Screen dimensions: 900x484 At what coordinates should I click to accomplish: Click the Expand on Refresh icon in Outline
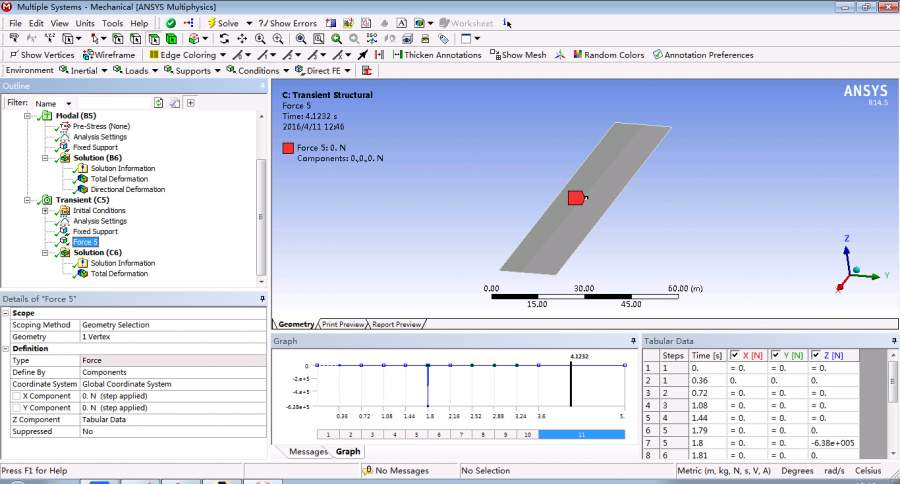tap(191, 103)
